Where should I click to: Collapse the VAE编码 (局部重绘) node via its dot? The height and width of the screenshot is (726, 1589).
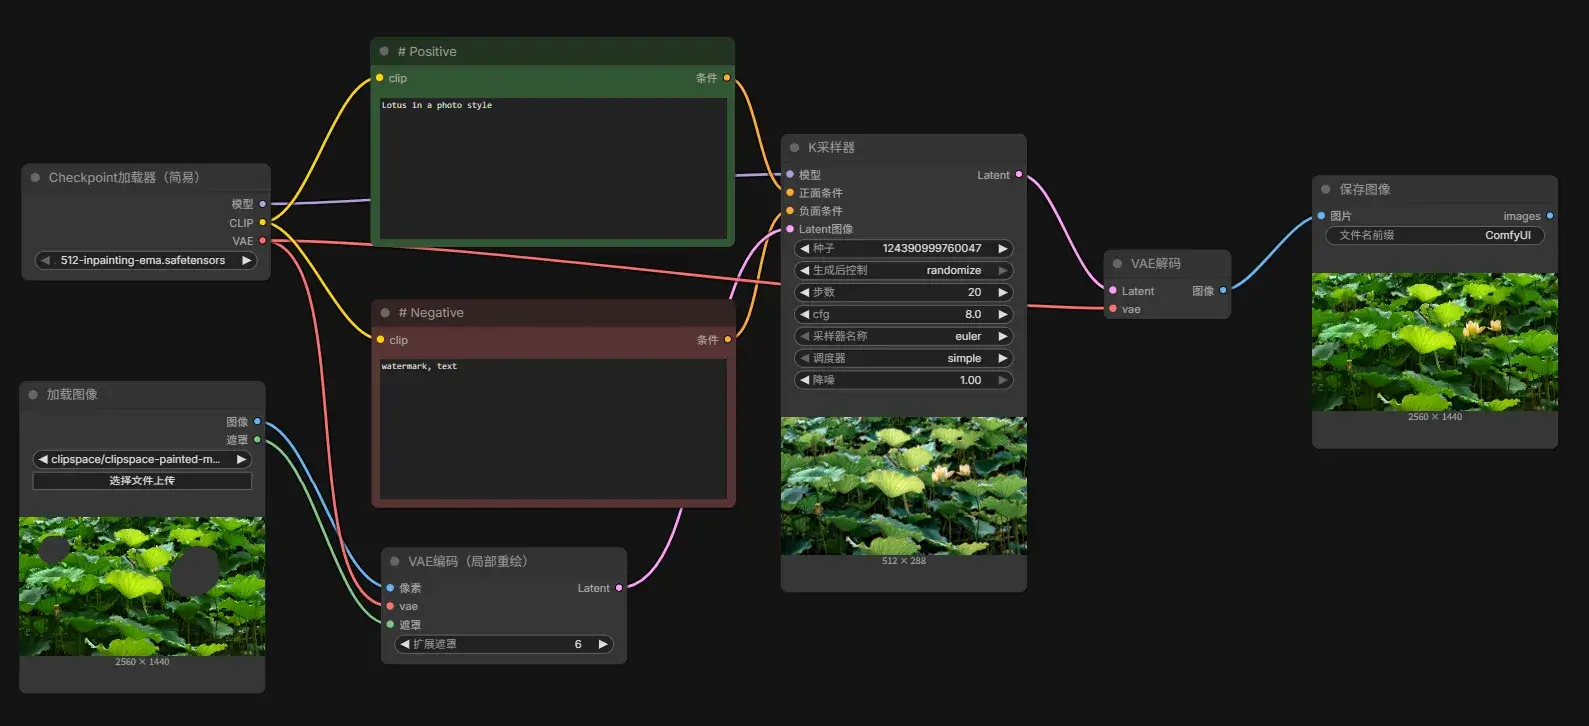395,562
